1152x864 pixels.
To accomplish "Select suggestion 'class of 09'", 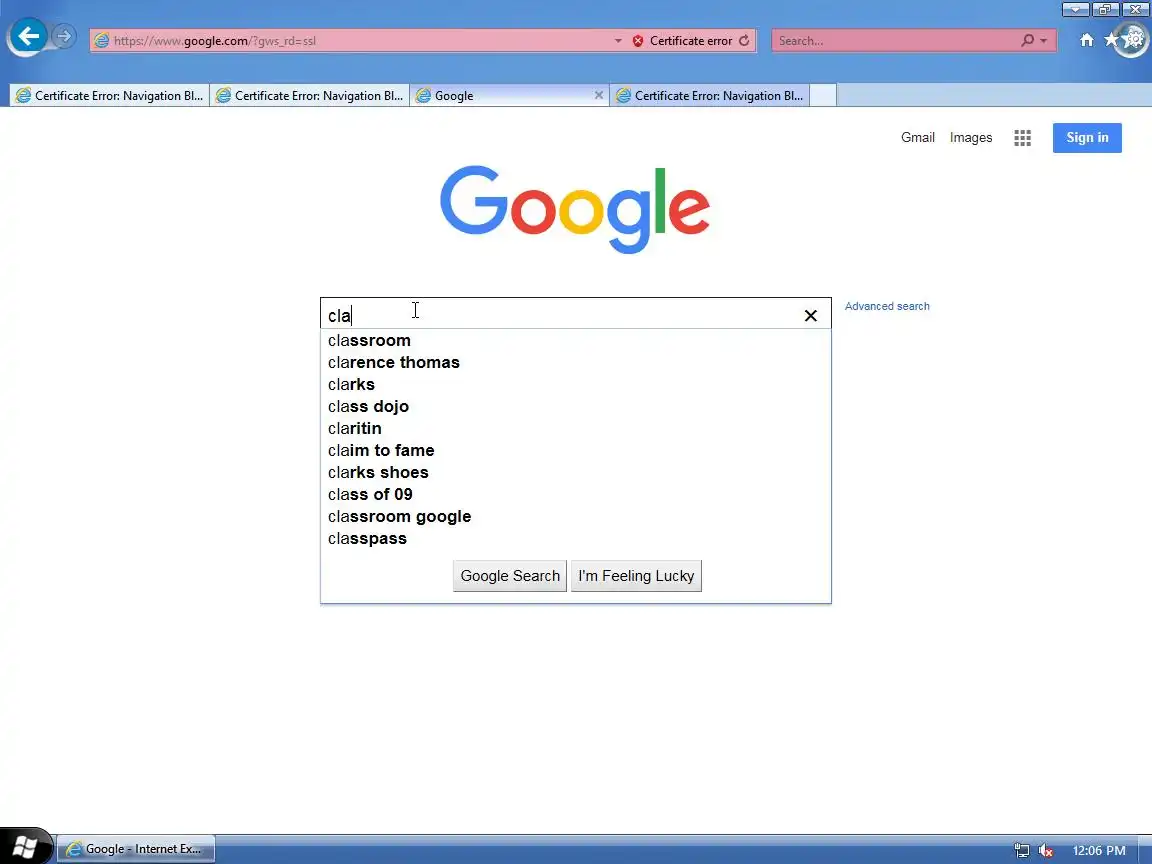I will point(575,494).
